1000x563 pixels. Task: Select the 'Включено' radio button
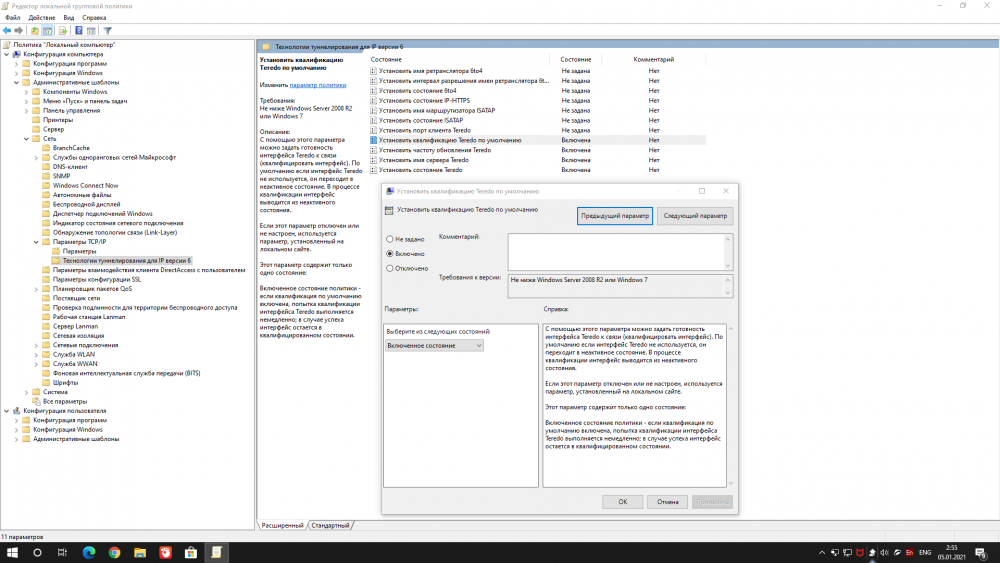point(390,254)
